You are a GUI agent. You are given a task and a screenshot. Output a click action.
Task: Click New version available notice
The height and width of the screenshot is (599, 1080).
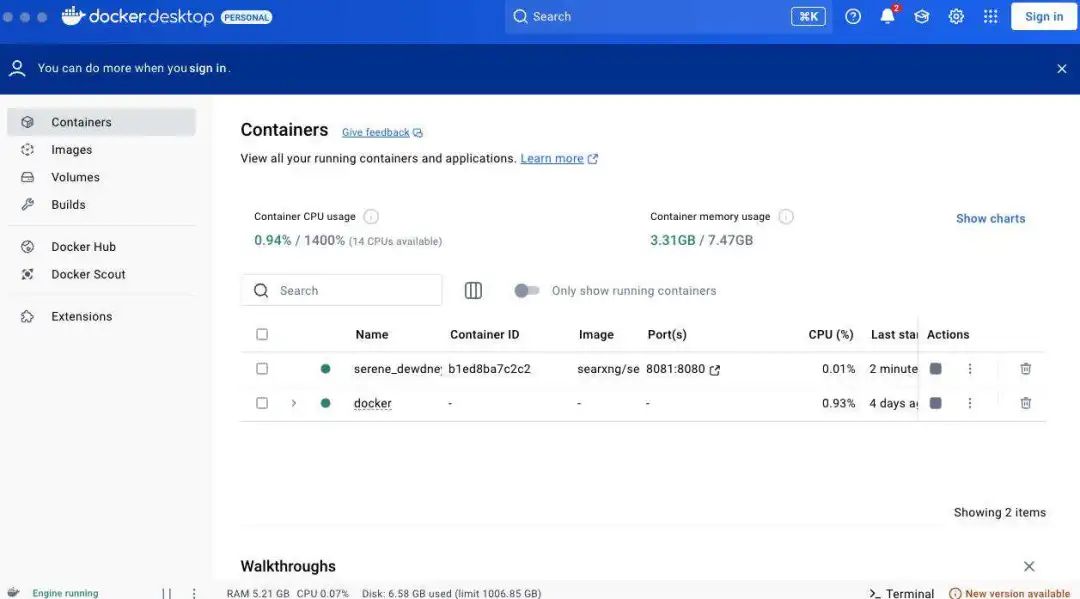(1010, 593)
